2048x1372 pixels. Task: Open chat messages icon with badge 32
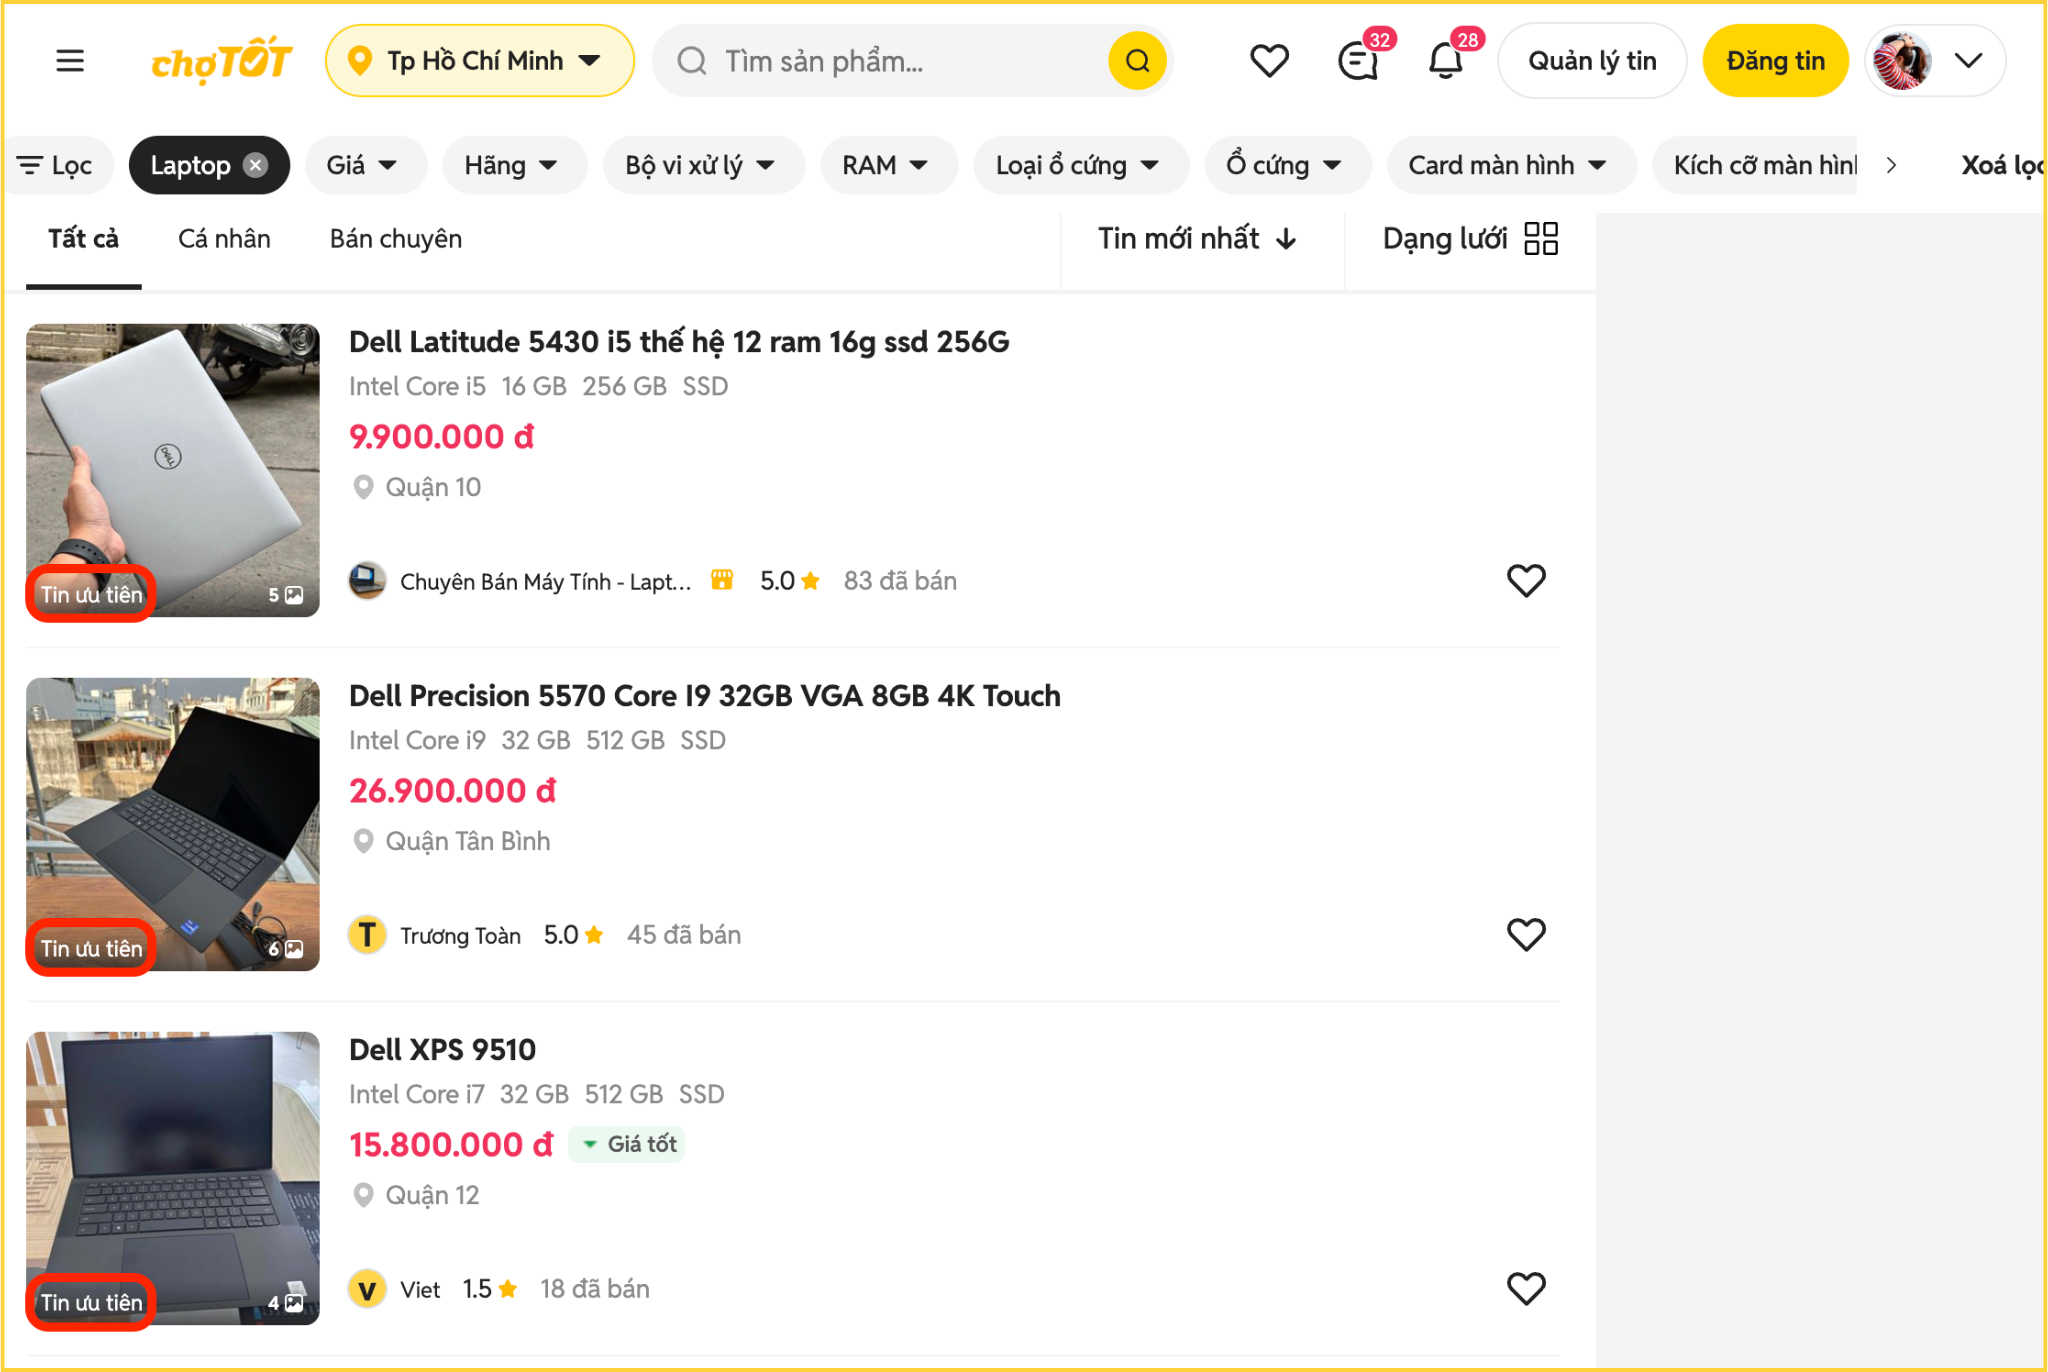(1358, 61)
